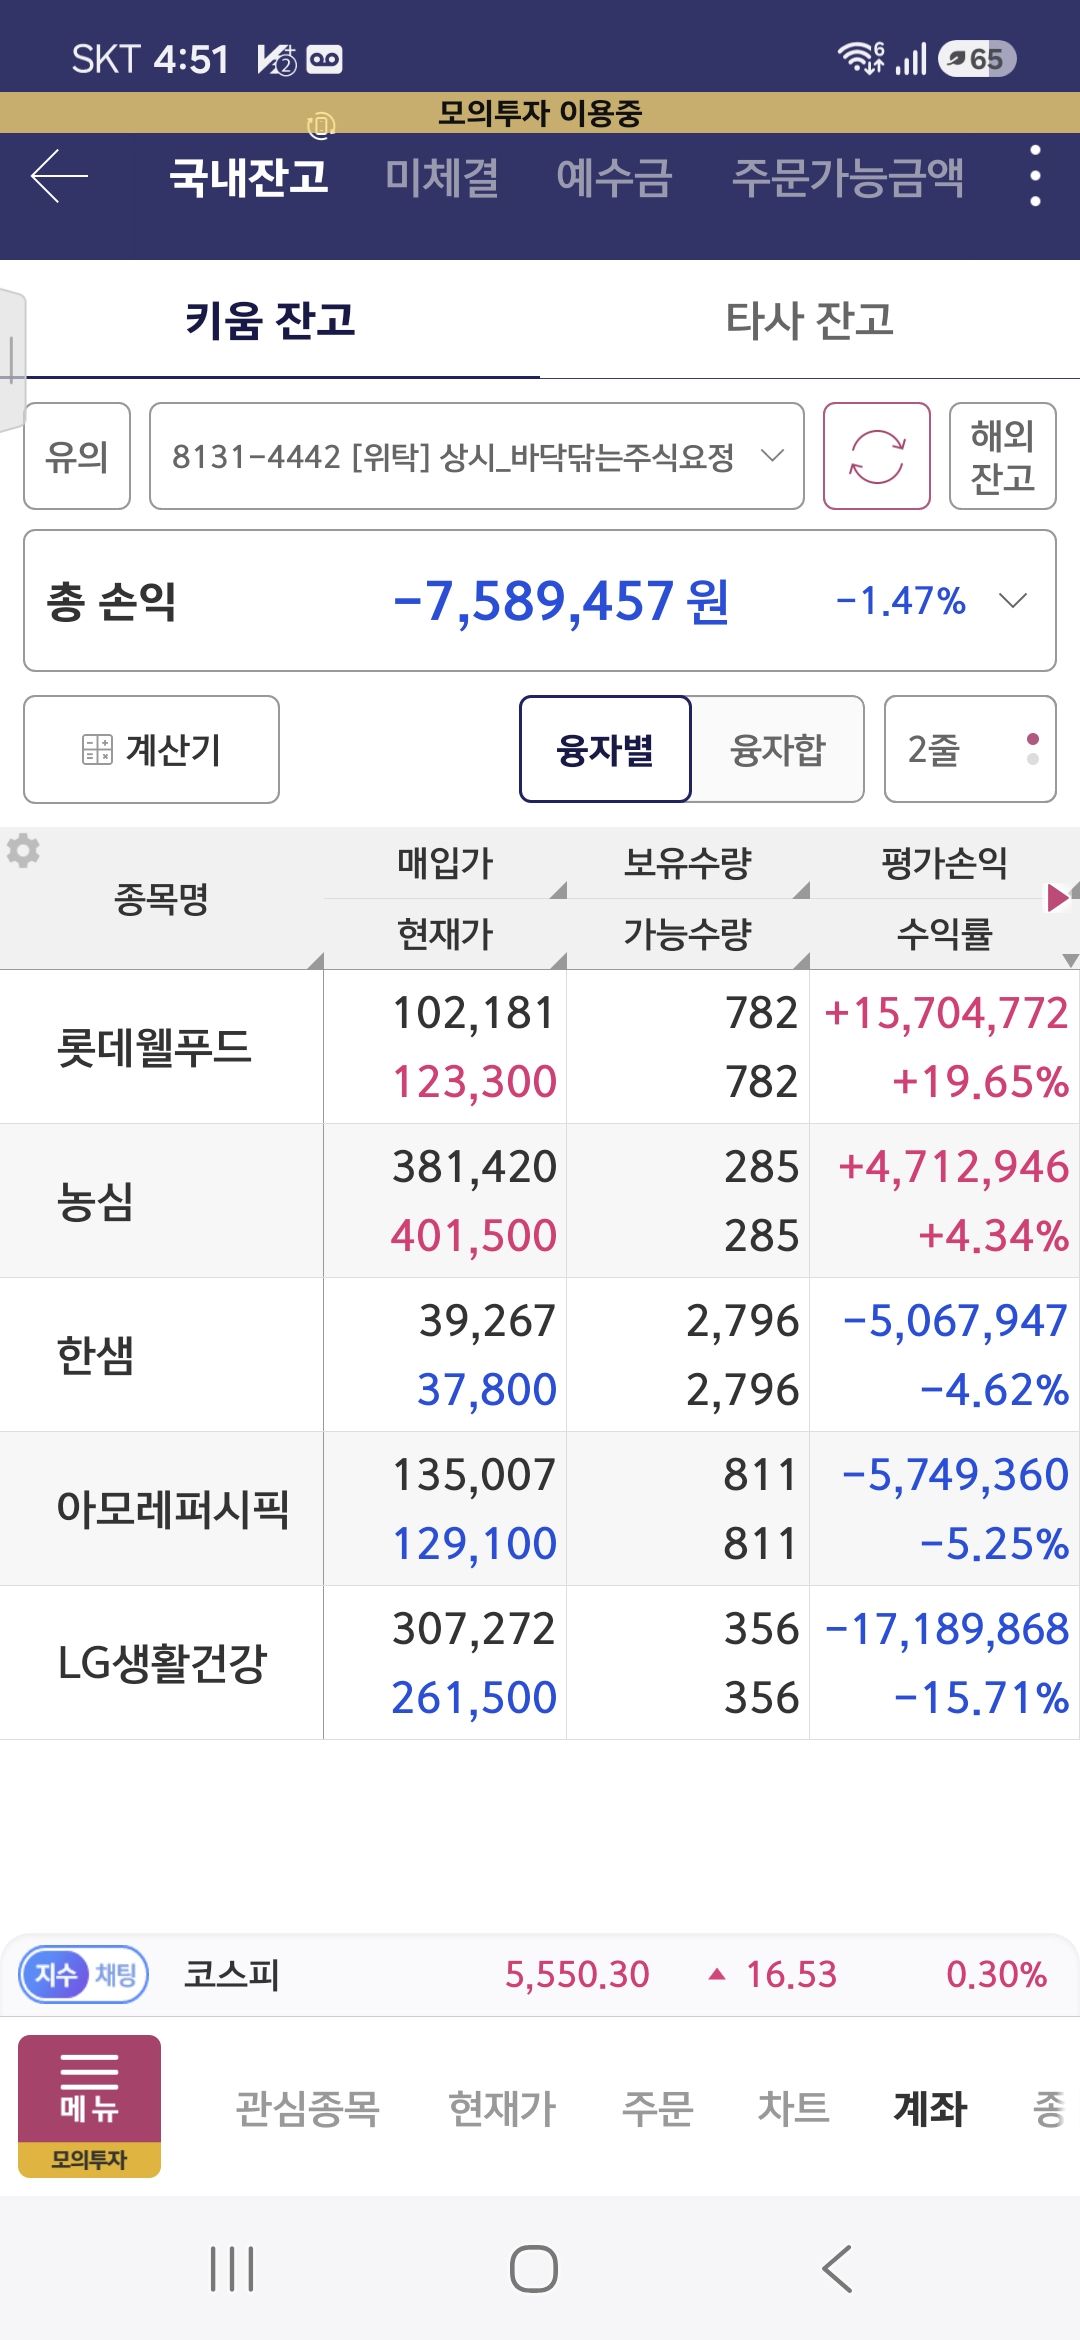Sort by 수익률 column header
Screen dimensions: 1080x2340
point(944,934)
